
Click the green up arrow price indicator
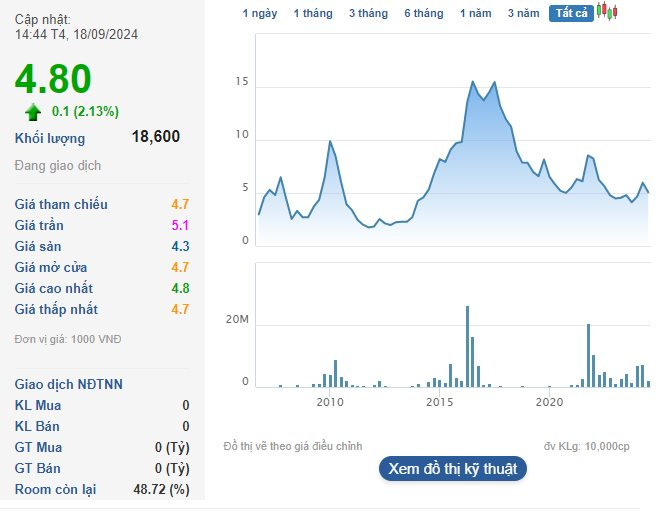[x=33, y=111]
